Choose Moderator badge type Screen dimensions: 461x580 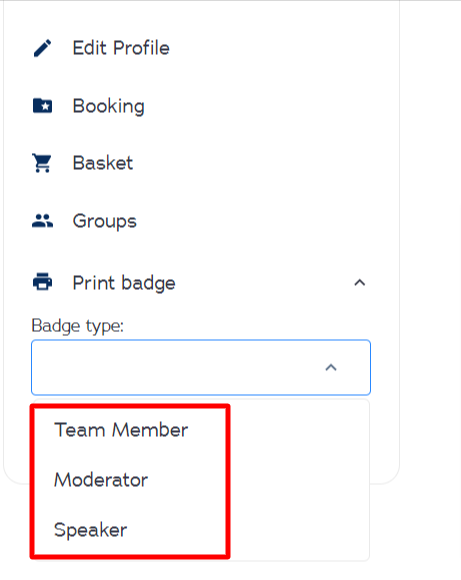(x=101, y=480)
